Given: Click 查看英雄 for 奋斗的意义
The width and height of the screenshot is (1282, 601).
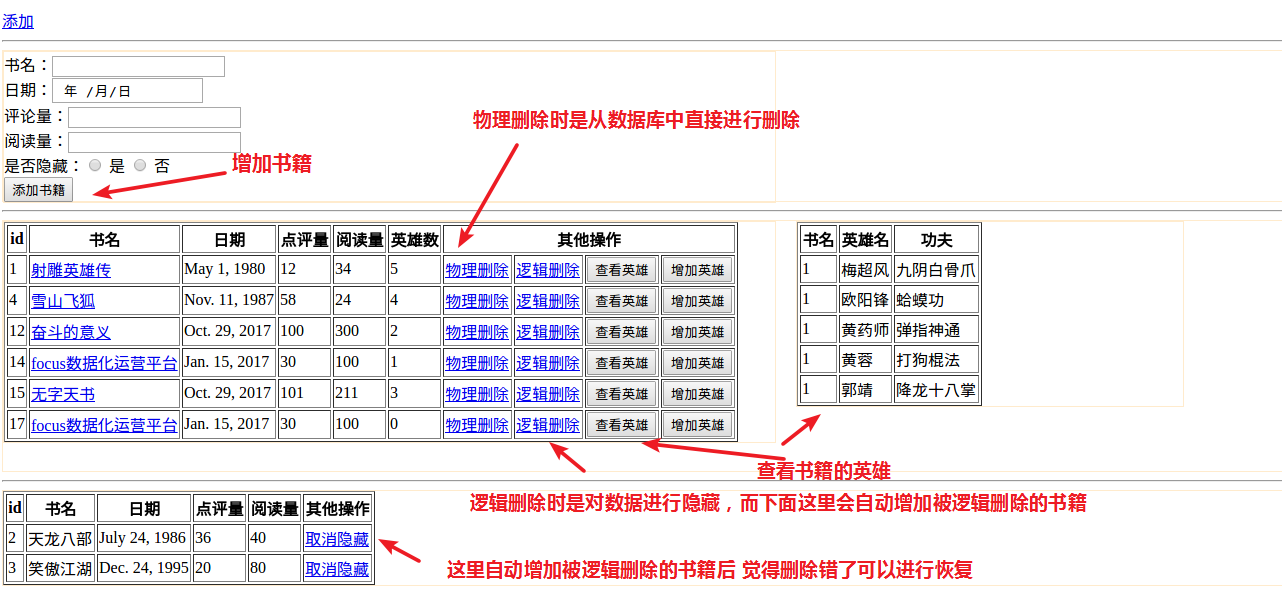Looking at the screenshot, I should (x=622, y=332).
